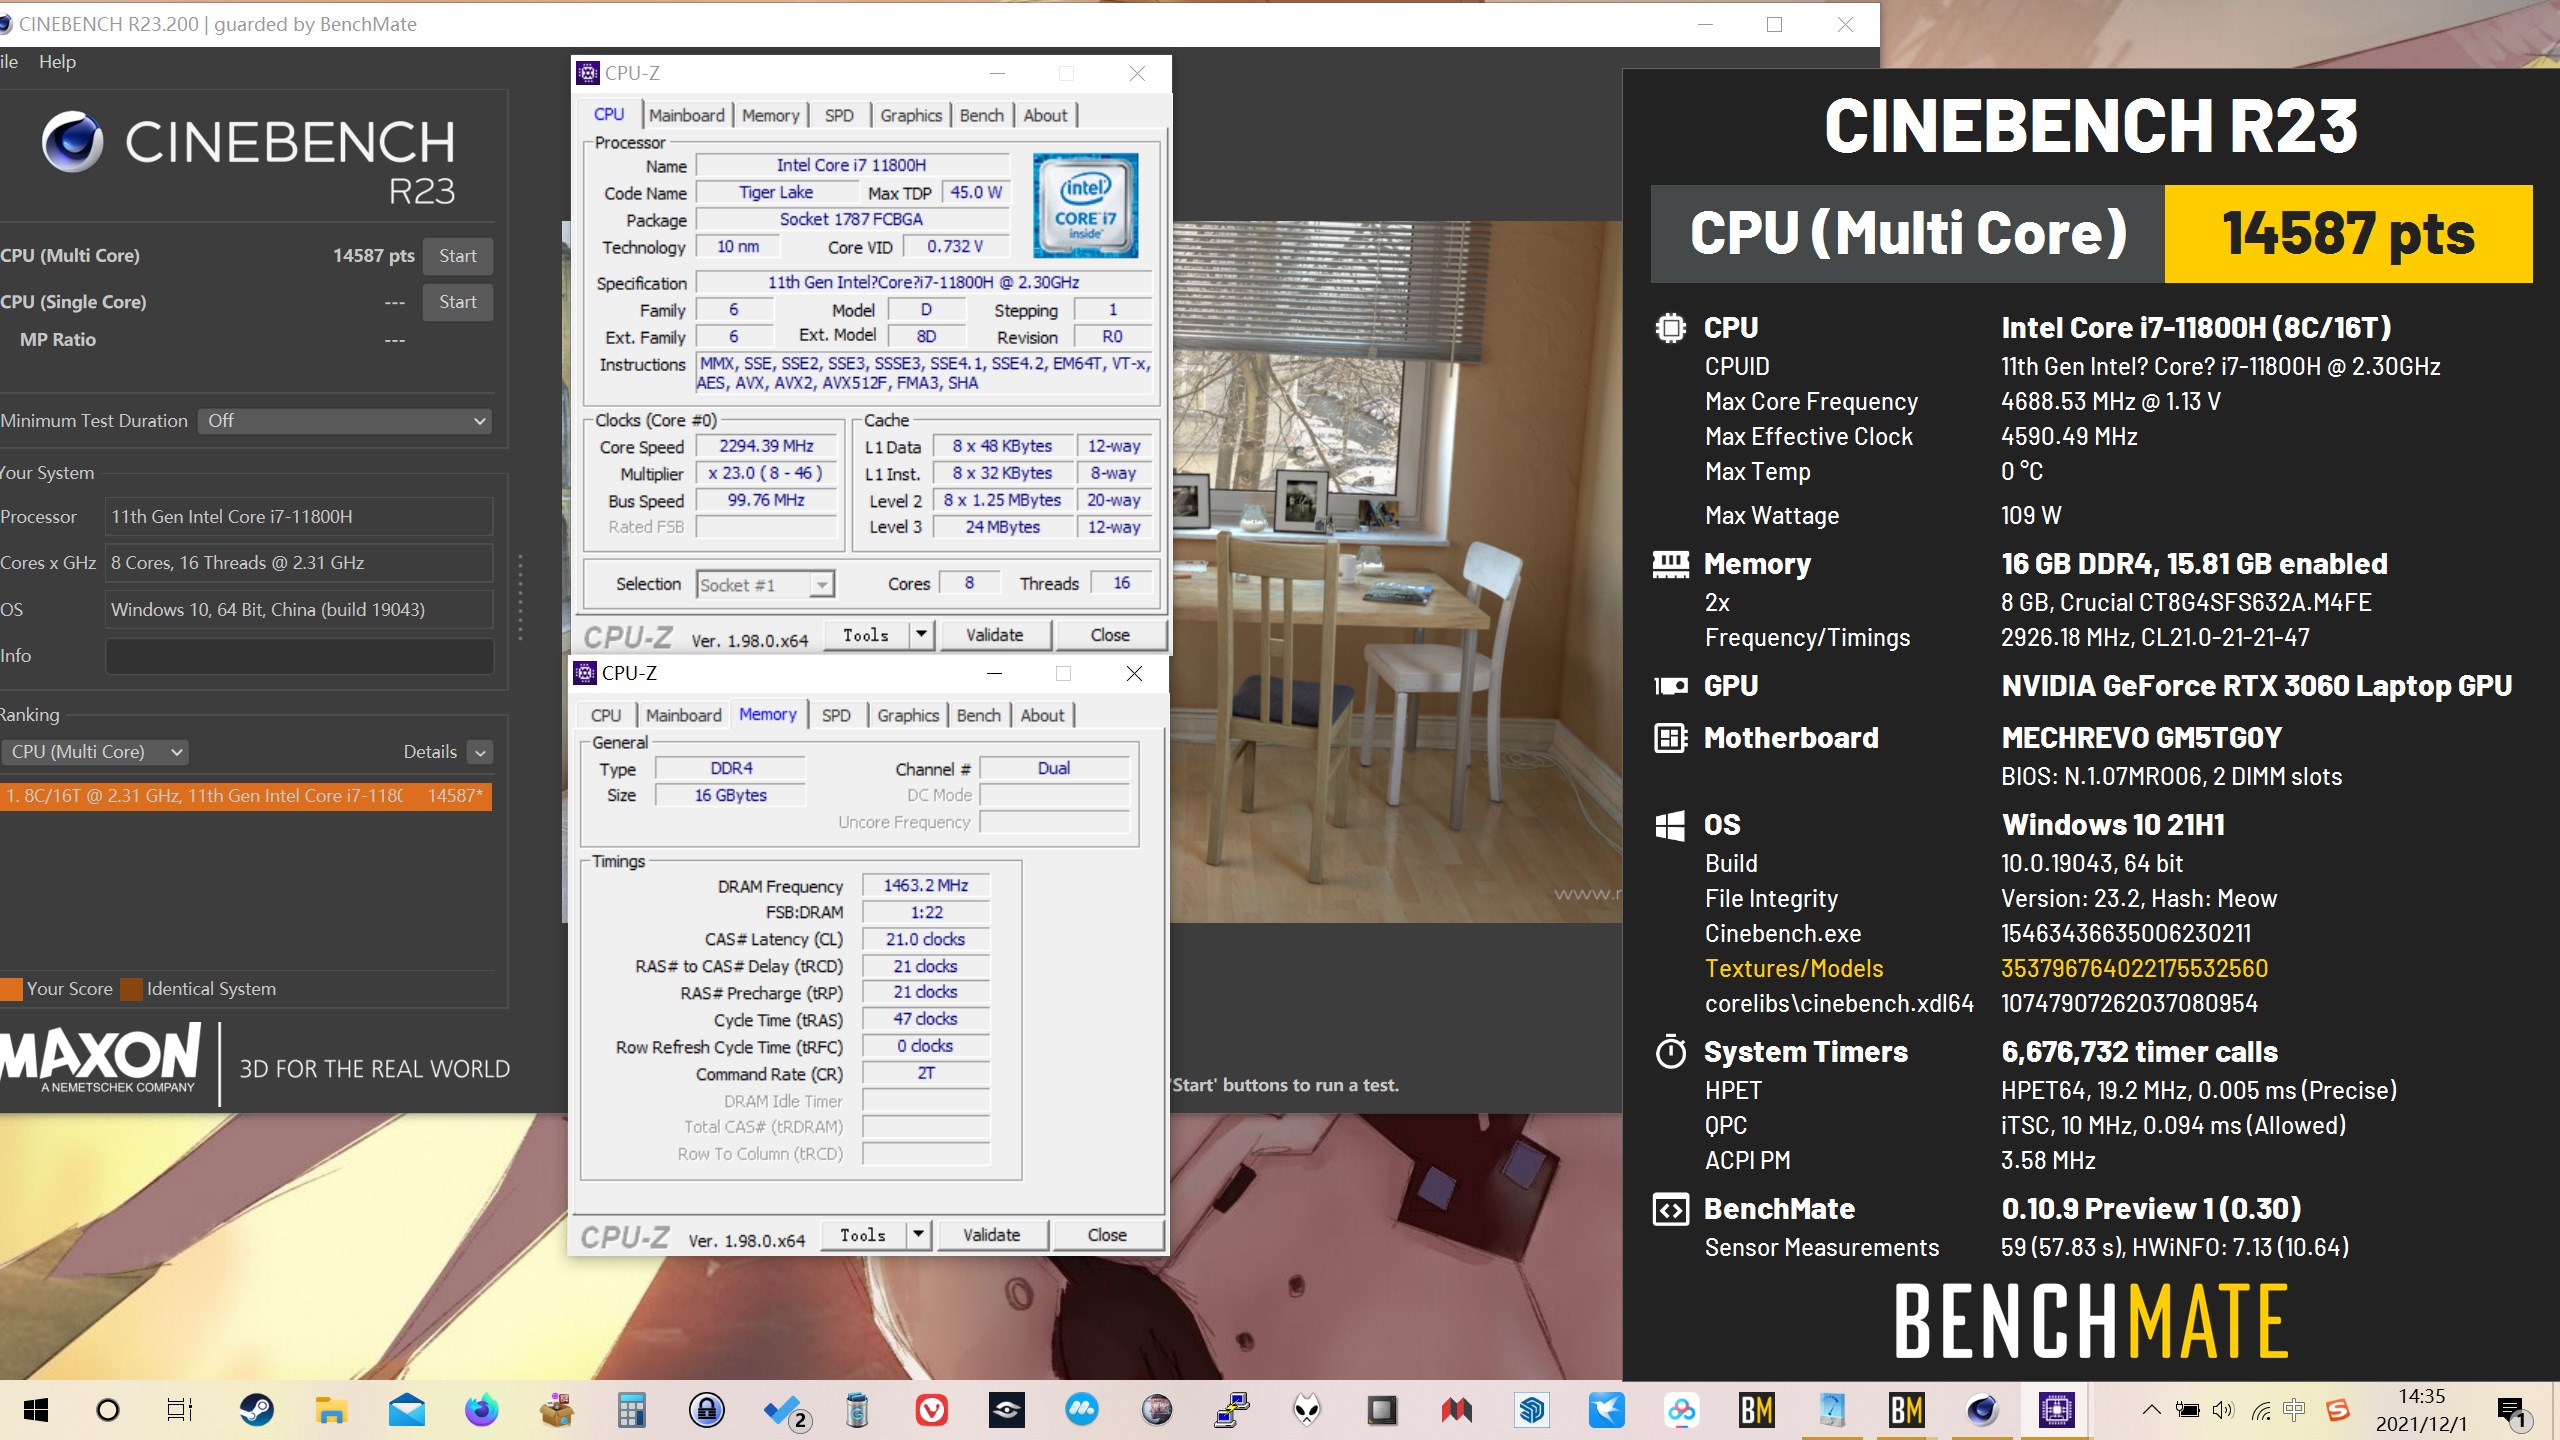The width and height of the screenshot is (2560, 1440).
Task: Click the Your Score orange legend swatch
Action: pyautogui.click(x=12, y=989)
